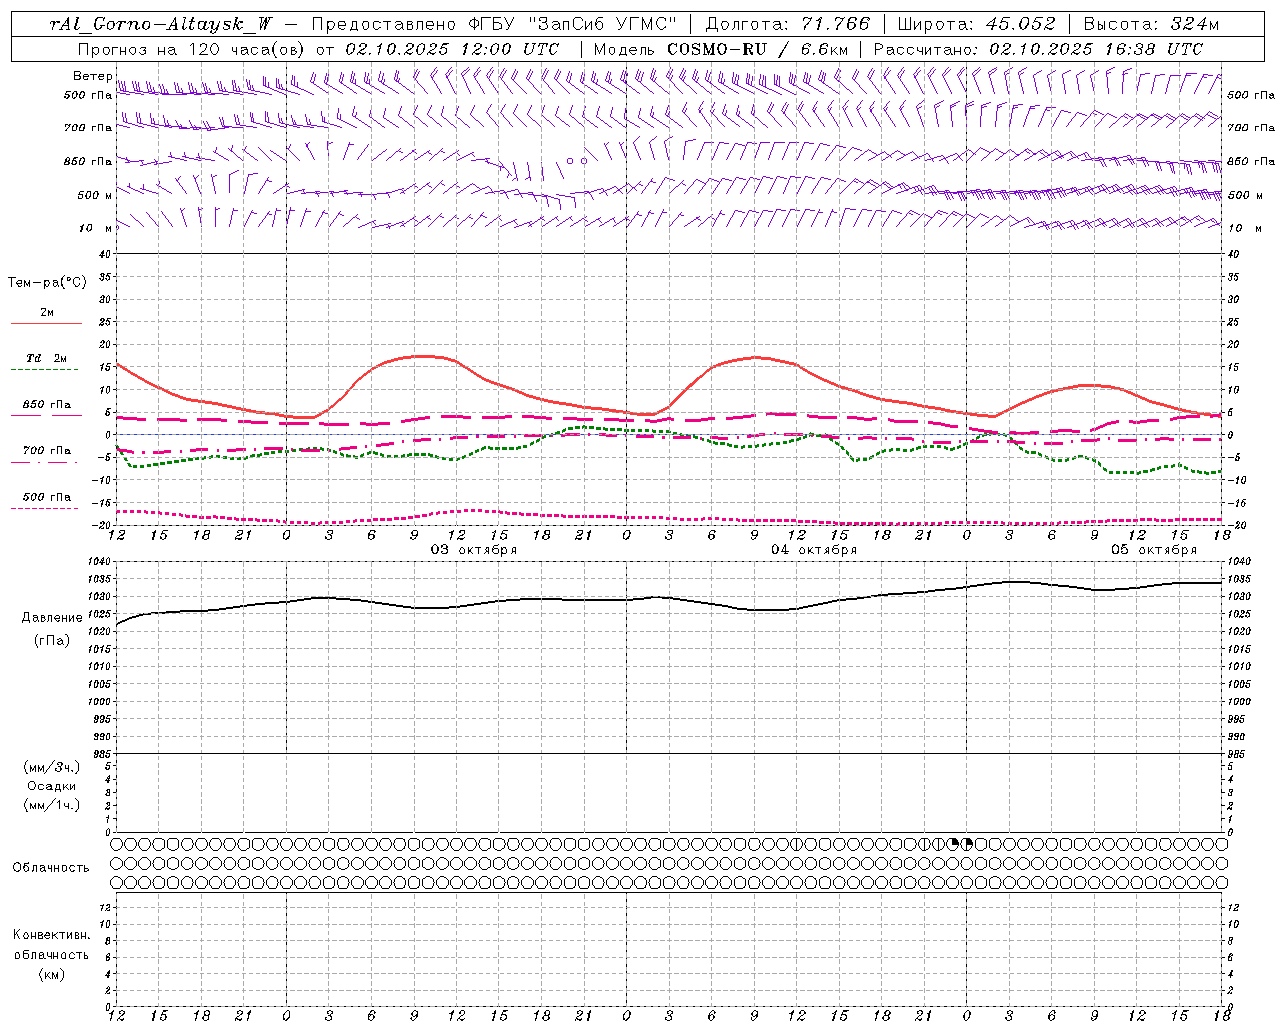
Task: Click the Давление pressure panel label
Action: 50,618
